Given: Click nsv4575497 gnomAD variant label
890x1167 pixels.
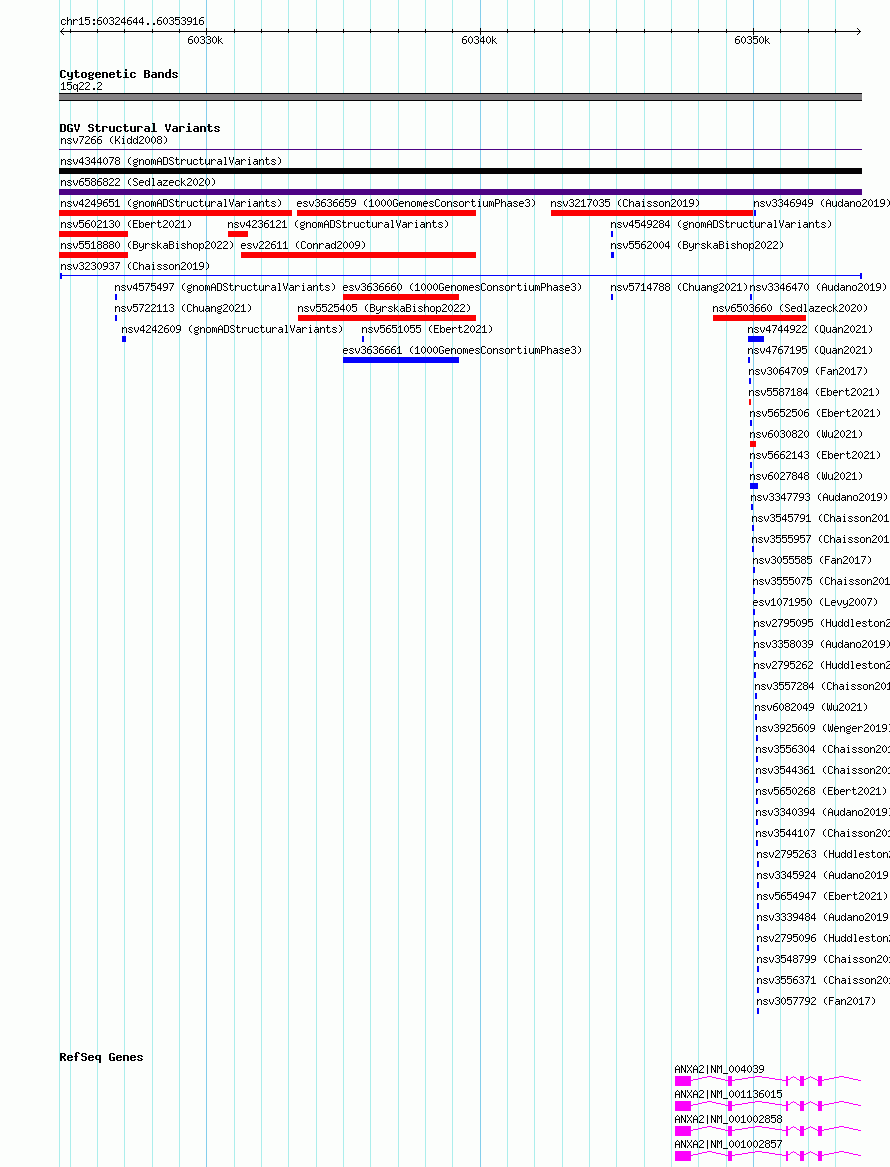Looking at the screenshot, I should click(225, 287).
